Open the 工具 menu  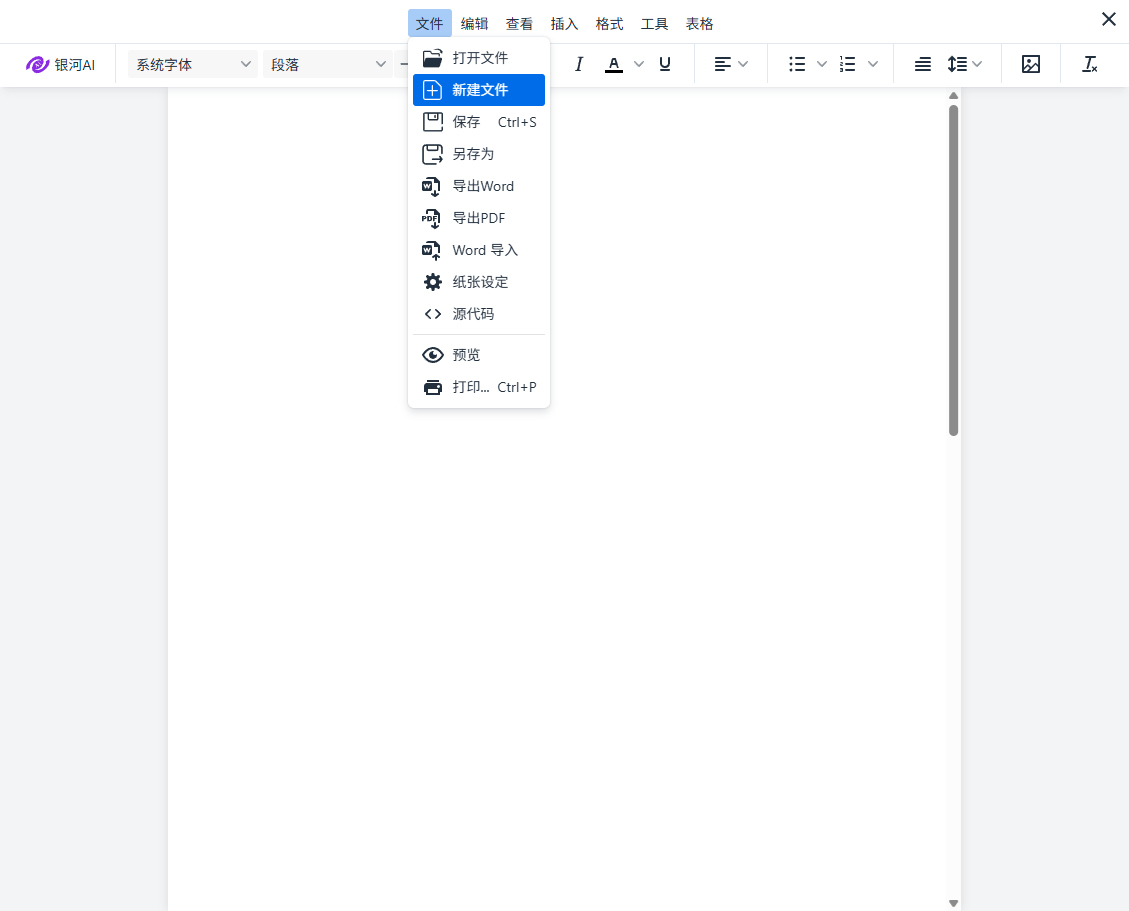[x=655, y=24]
